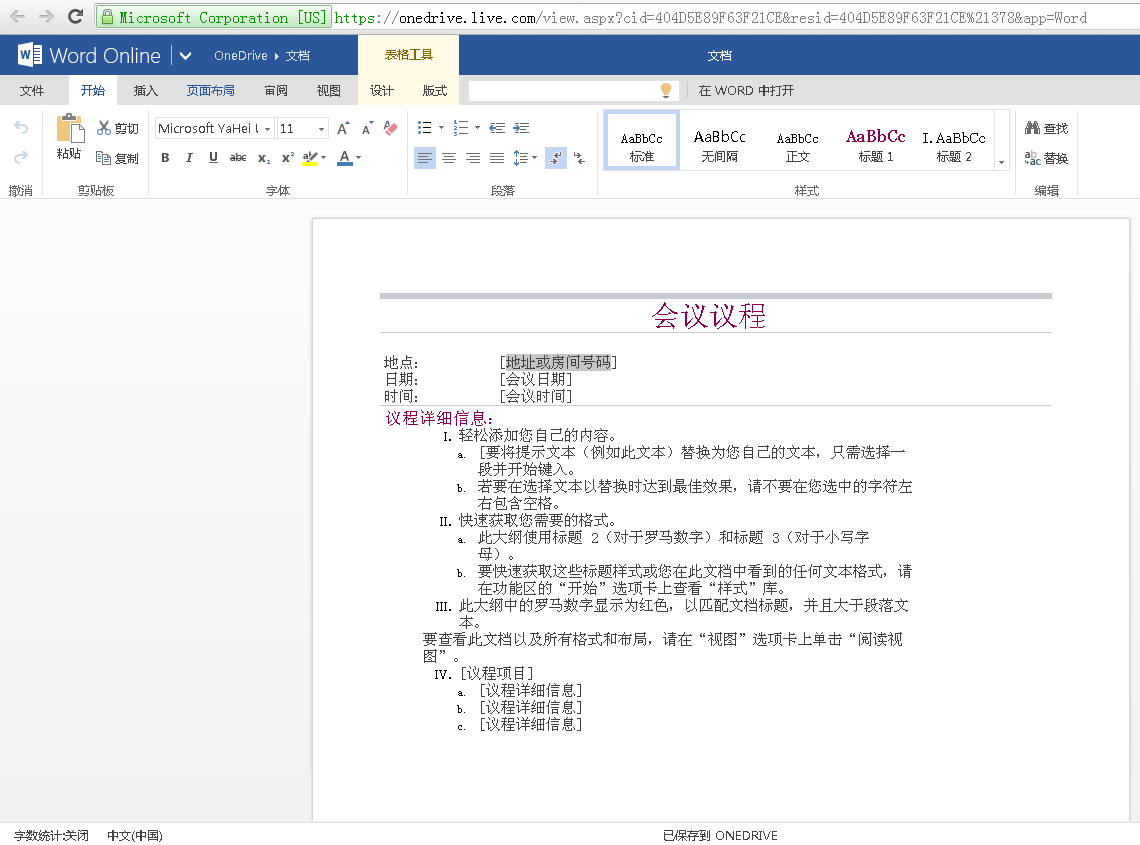This screenshot has width=1140, height=845.
Task: Open the font size dropdown
Action: coord(321,129)
